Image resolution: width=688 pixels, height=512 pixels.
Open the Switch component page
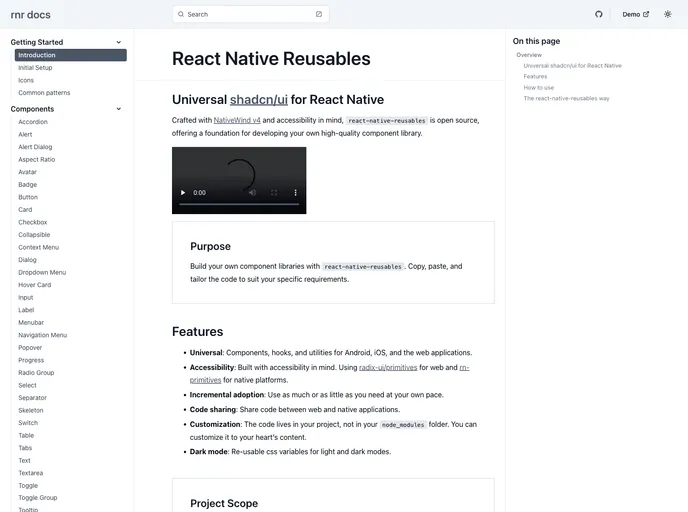28,422
